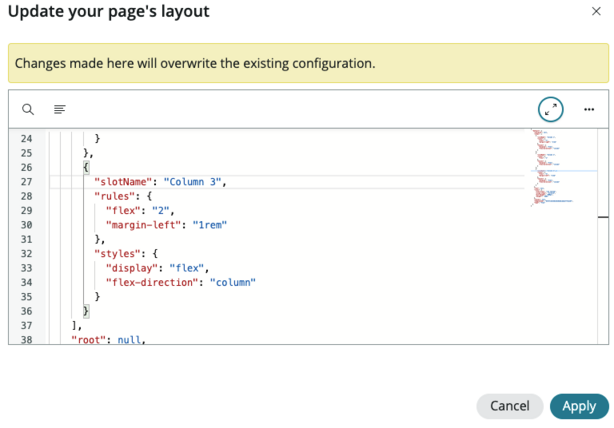Image resolution: width=614 pixels, height=428 pixels.
Task: Close the Update your page's layout dialog
Action: [596, 11]
